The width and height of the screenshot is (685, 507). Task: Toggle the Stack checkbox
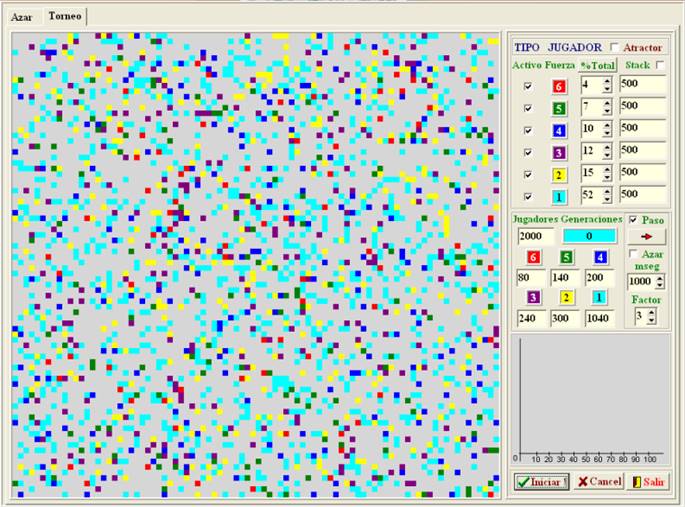pyautogui.click(x=660, y=65)
